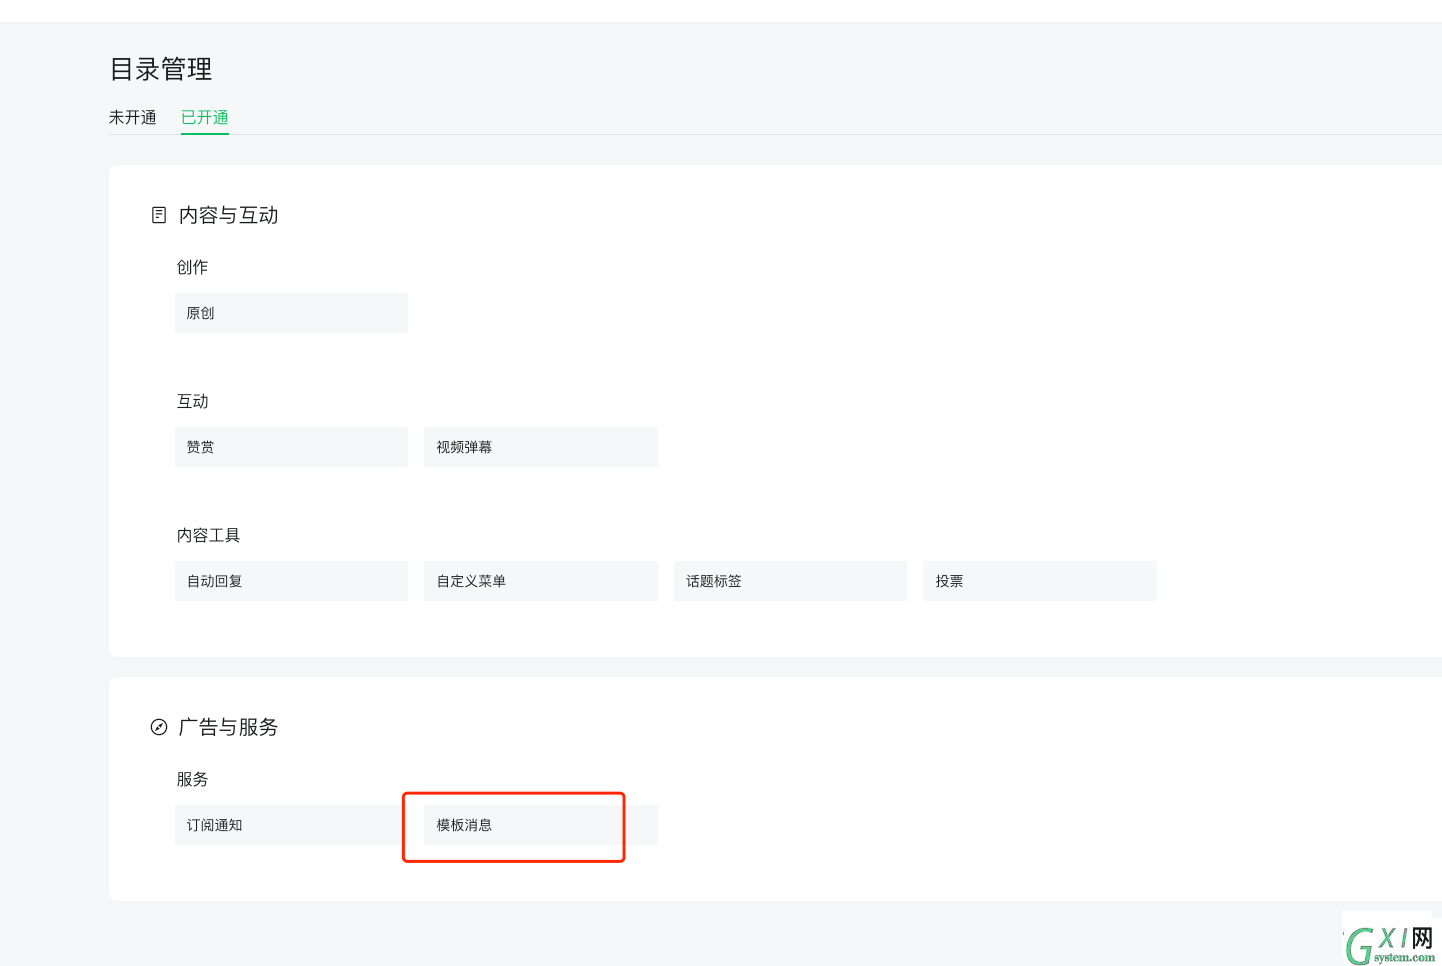Click the 创作 subsection label
Screen dimensions: 1442x966
pos(193,267)
